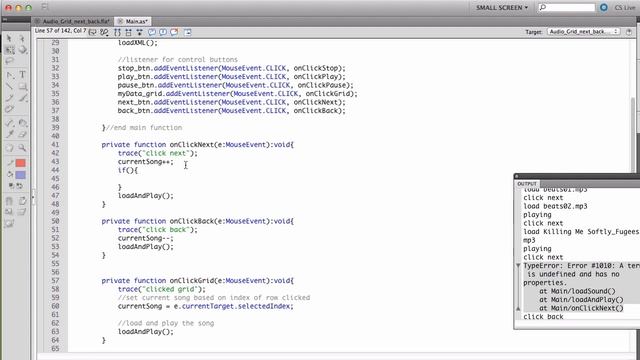
Task: Collapse the Tools panel with double arrows
Action: (5, 19)
